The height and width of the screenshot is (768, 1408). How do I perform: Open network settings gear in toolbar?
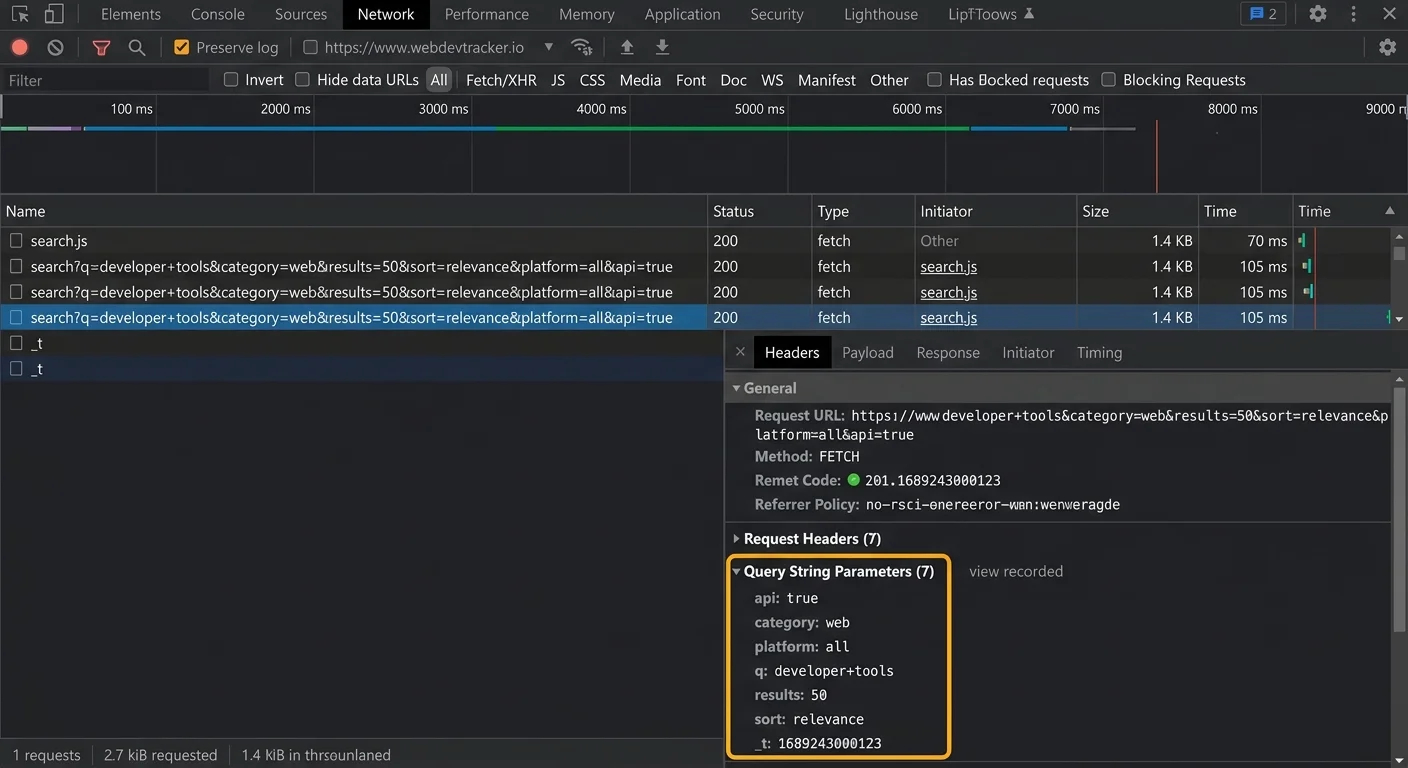coord(1387,47)
